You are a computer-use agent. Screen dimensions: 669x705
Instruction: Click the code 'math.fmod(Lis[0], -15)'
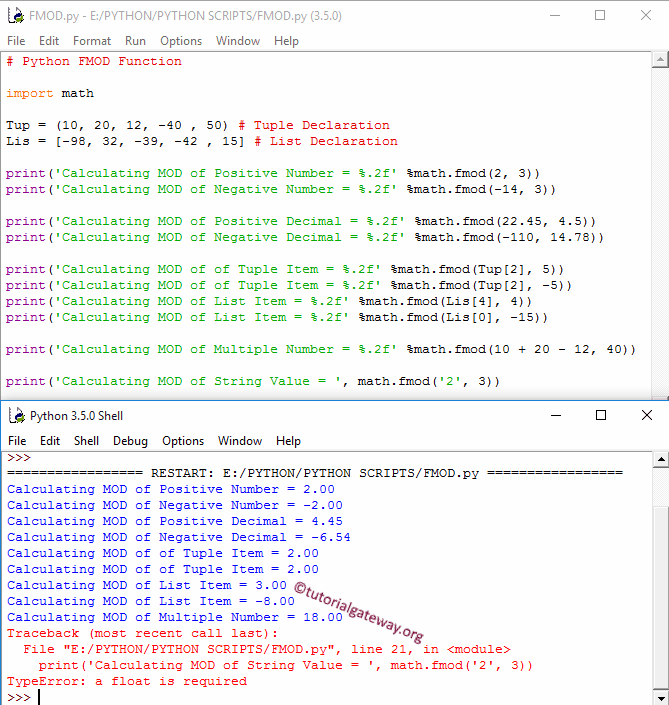coord(453,317)
